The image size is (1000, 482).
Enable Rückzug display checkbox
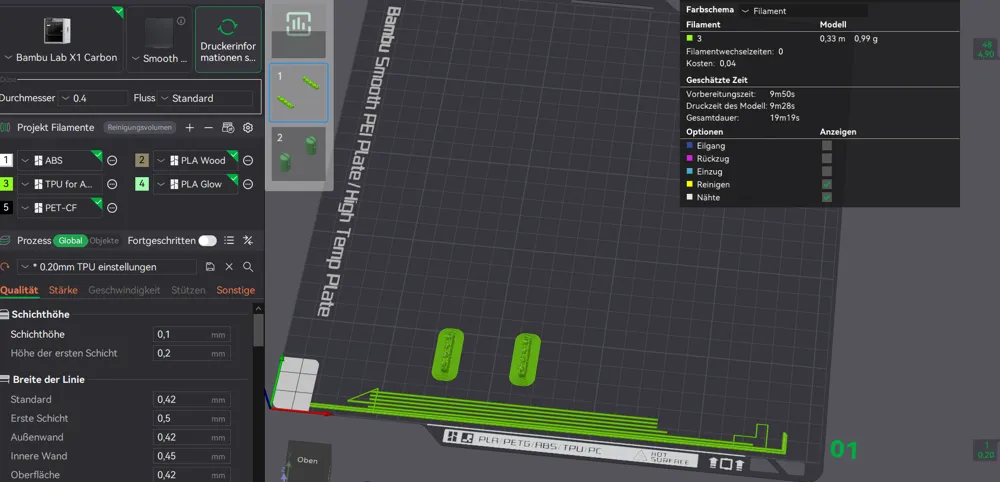[x=827, y=158]
